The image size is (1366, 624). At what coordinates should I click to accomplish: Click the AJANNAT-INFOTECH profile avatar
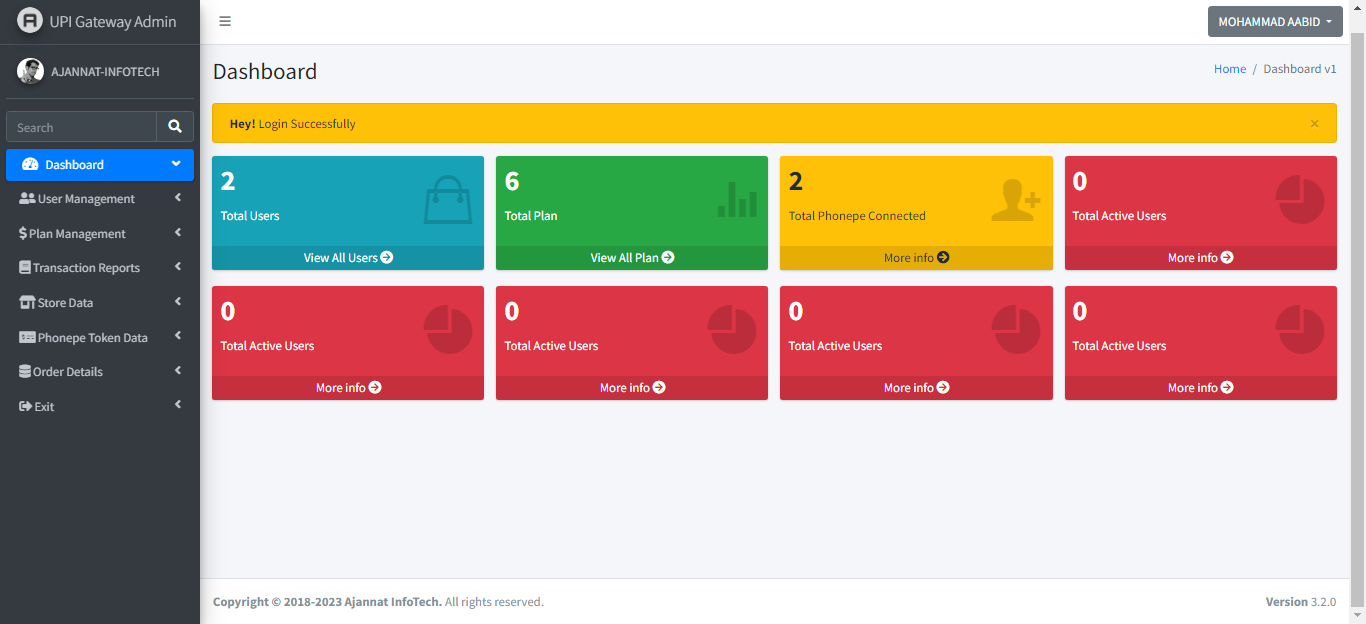[x=30, y=71]
